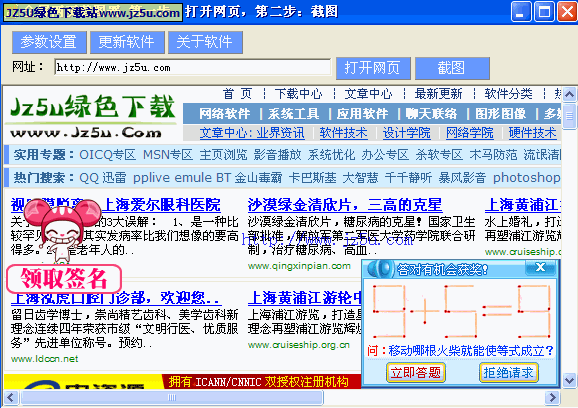The image size is (578, 408).
Task: Click the 拒绝请求 button
Action: click(509, 373)
